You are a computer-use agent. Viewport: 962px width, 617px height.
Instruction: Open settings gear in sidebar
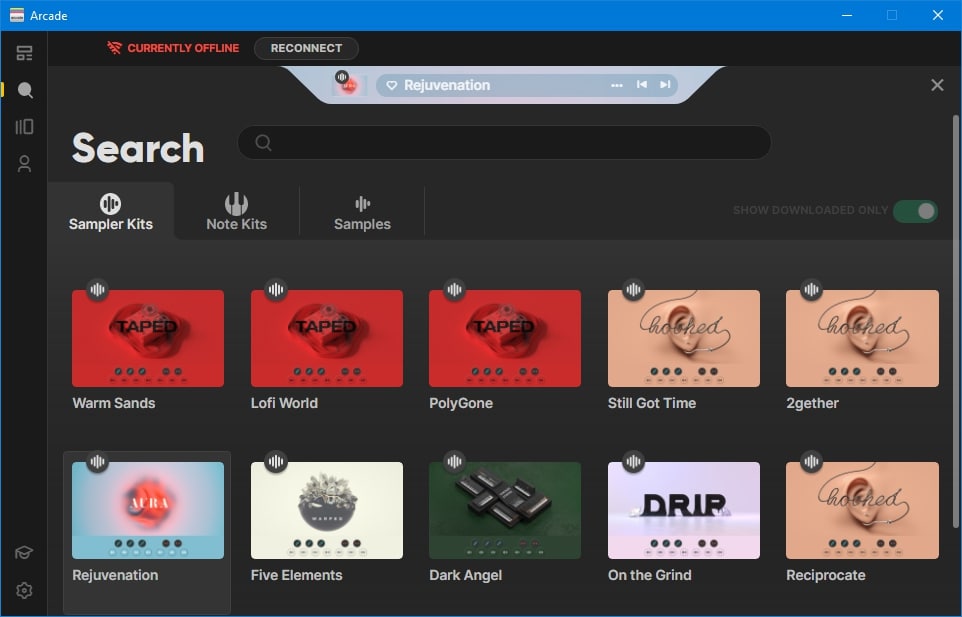pos(25,591)
